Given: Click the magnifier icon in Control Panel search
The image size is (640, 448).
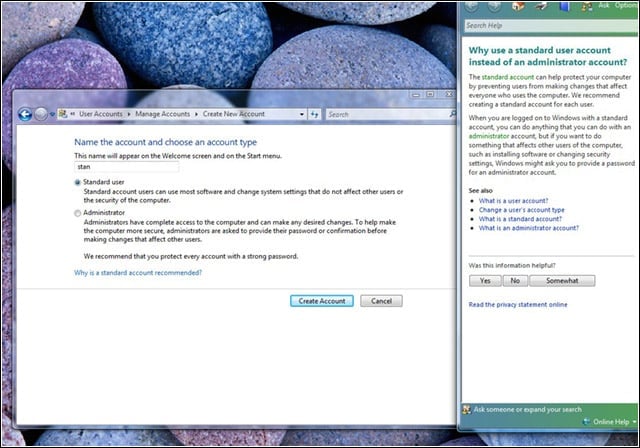Looking at the screenshot, I should pos(452,114).
